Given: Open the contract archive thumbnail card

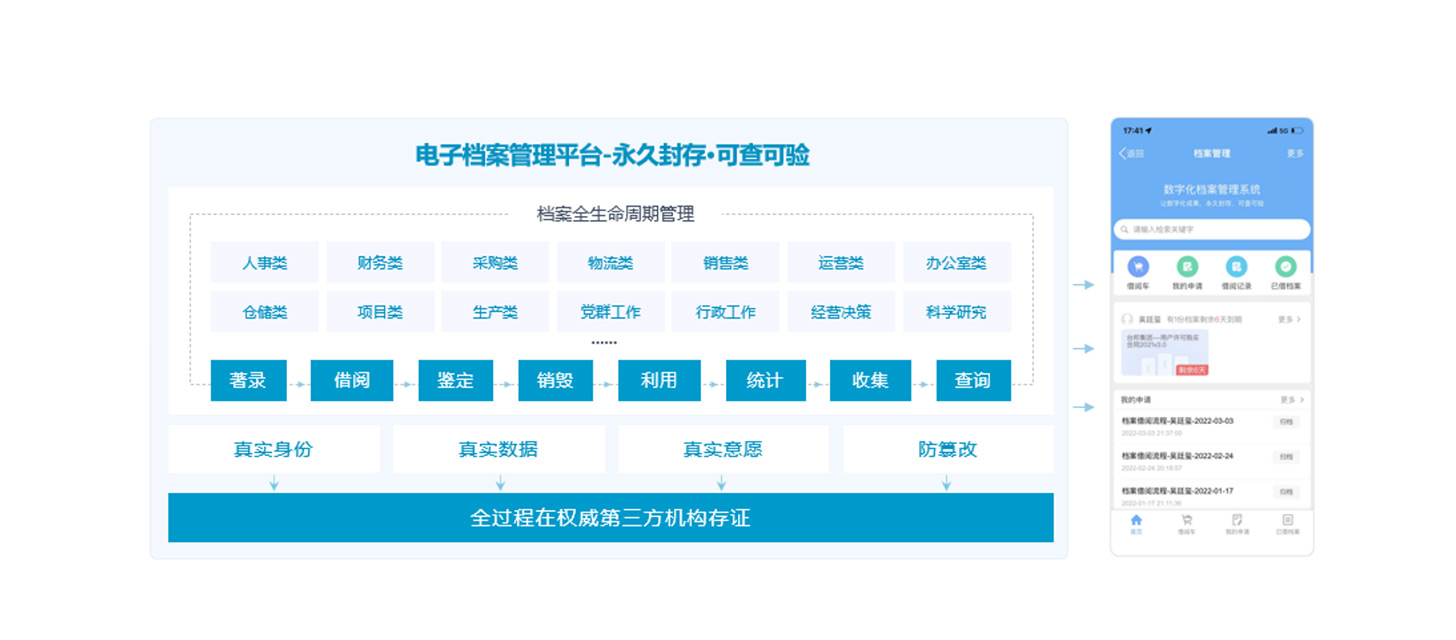Looking at the screenshot, I should [1164, 352].
